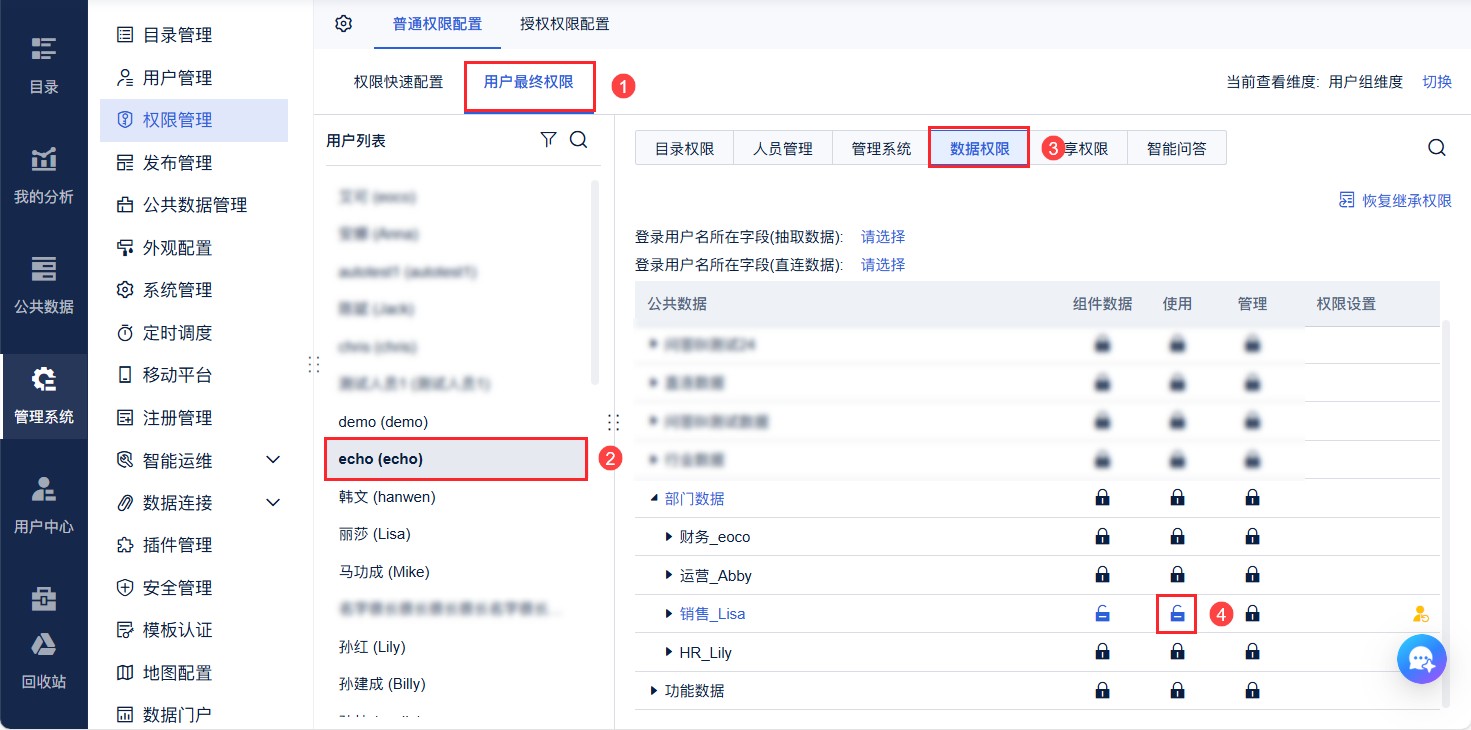Image resolution: width=1471 pixels, height=730 pixels.
Task: Click the 用户列表 vertical scrollbar
Action: (x=596, y=282)
